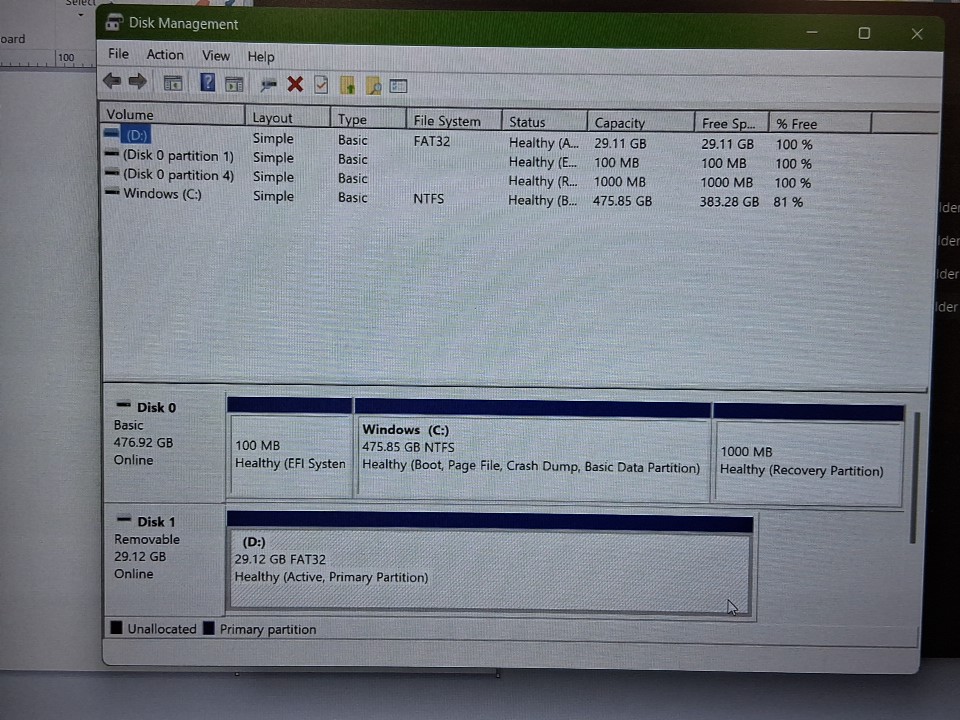Viewport: 960px width, 720px height.
Task: Click the folder icon with the green arrow
Action: coord(347,85)
